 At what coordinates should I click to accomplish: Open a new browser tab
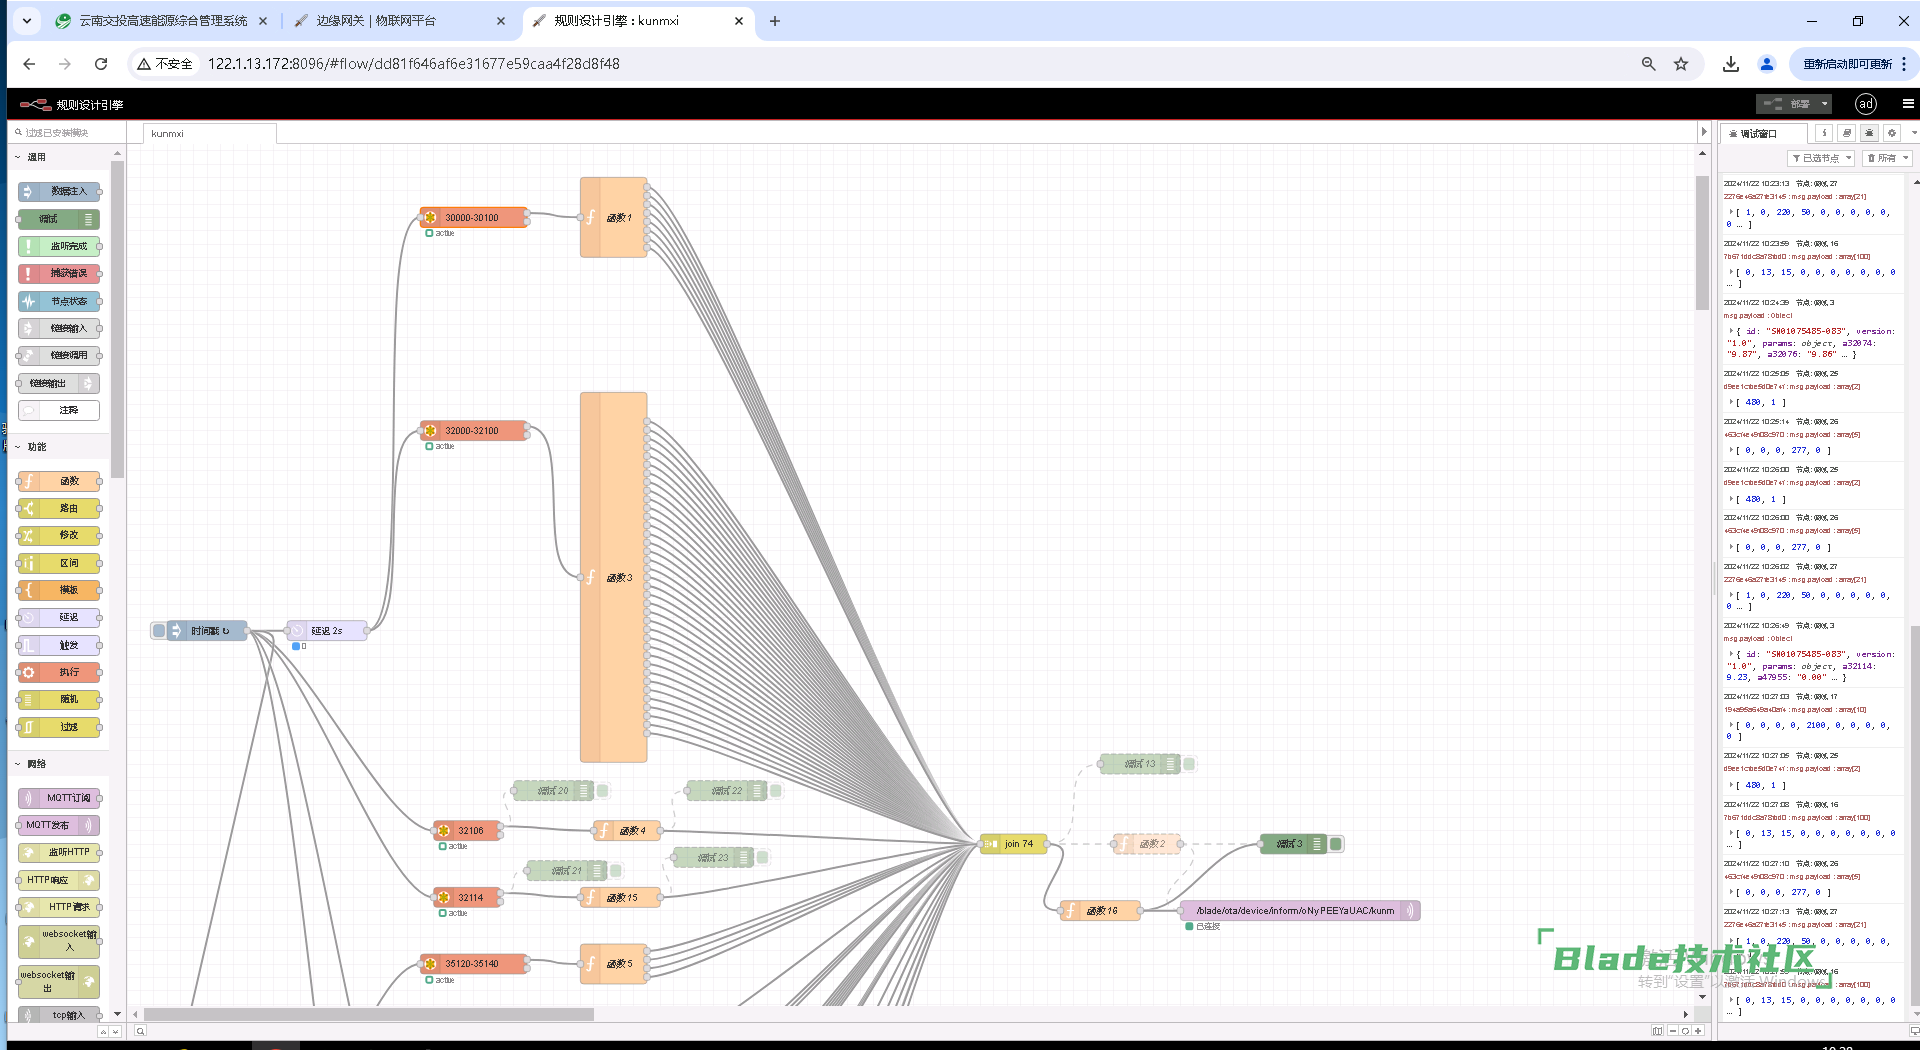(775, 20)
